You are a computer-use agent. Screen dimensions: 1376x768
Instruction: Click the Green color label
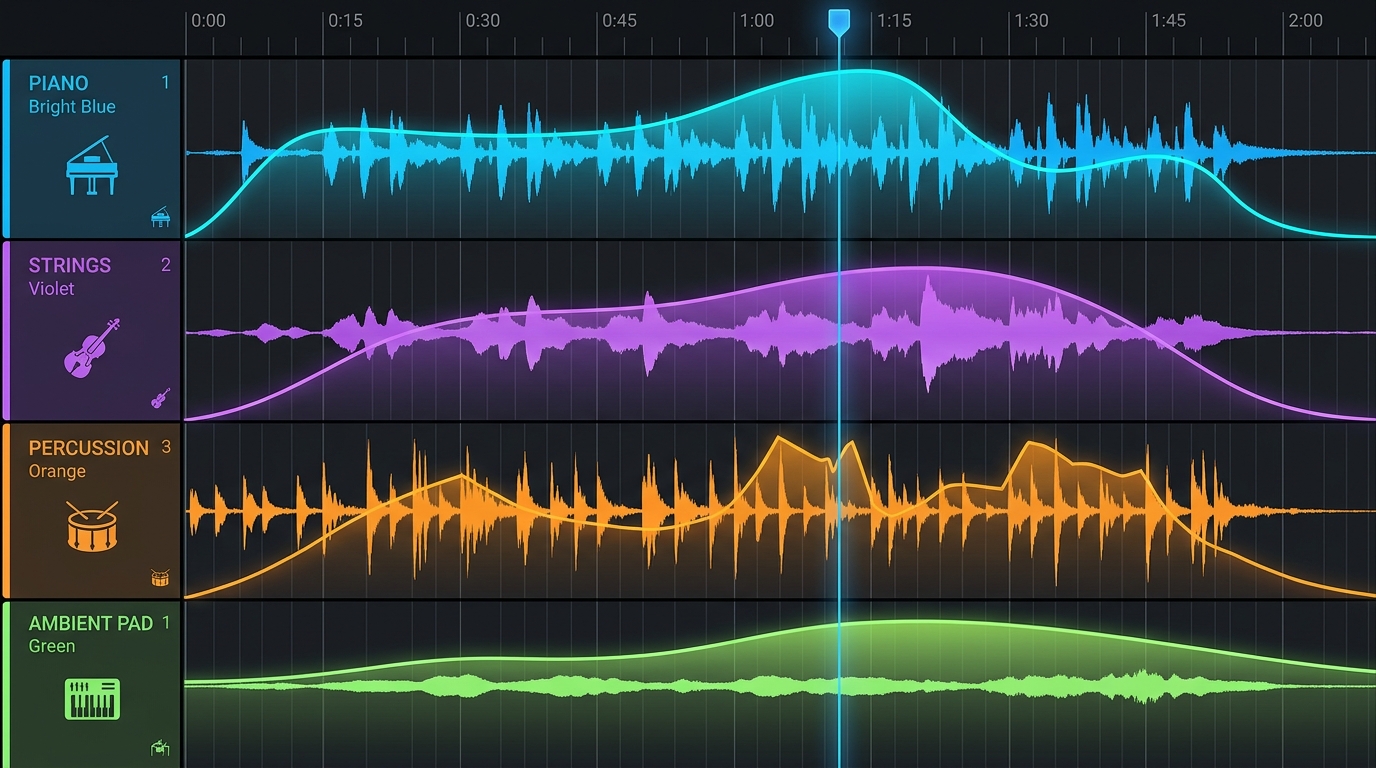[x=51, y=646]
